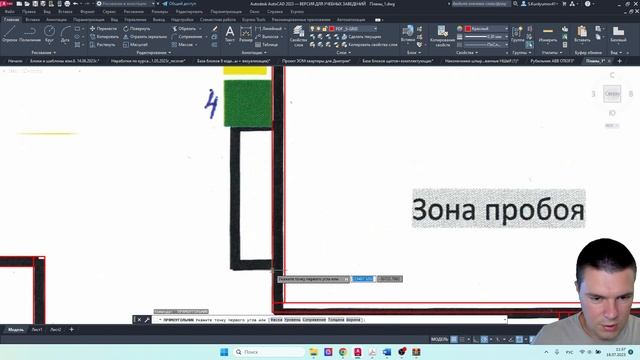
Task: Open the Файл menu
Action: point(9,12)
